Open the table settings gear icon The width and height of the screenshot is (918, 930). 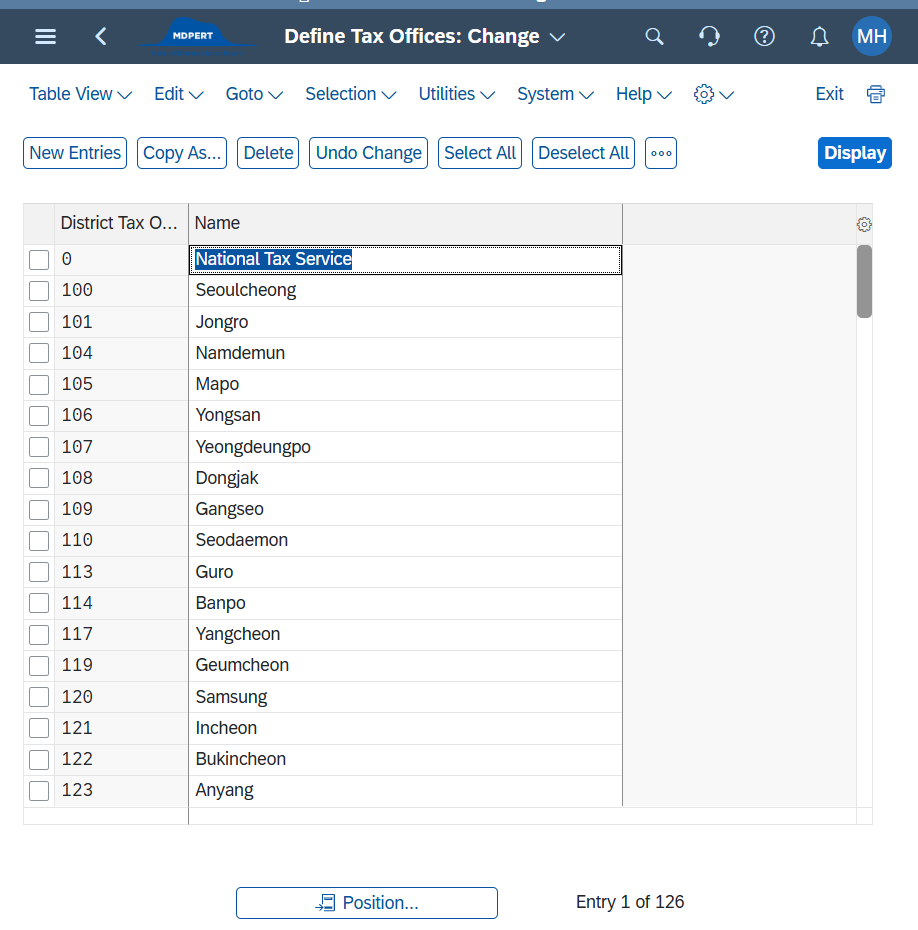pos(864,225)
